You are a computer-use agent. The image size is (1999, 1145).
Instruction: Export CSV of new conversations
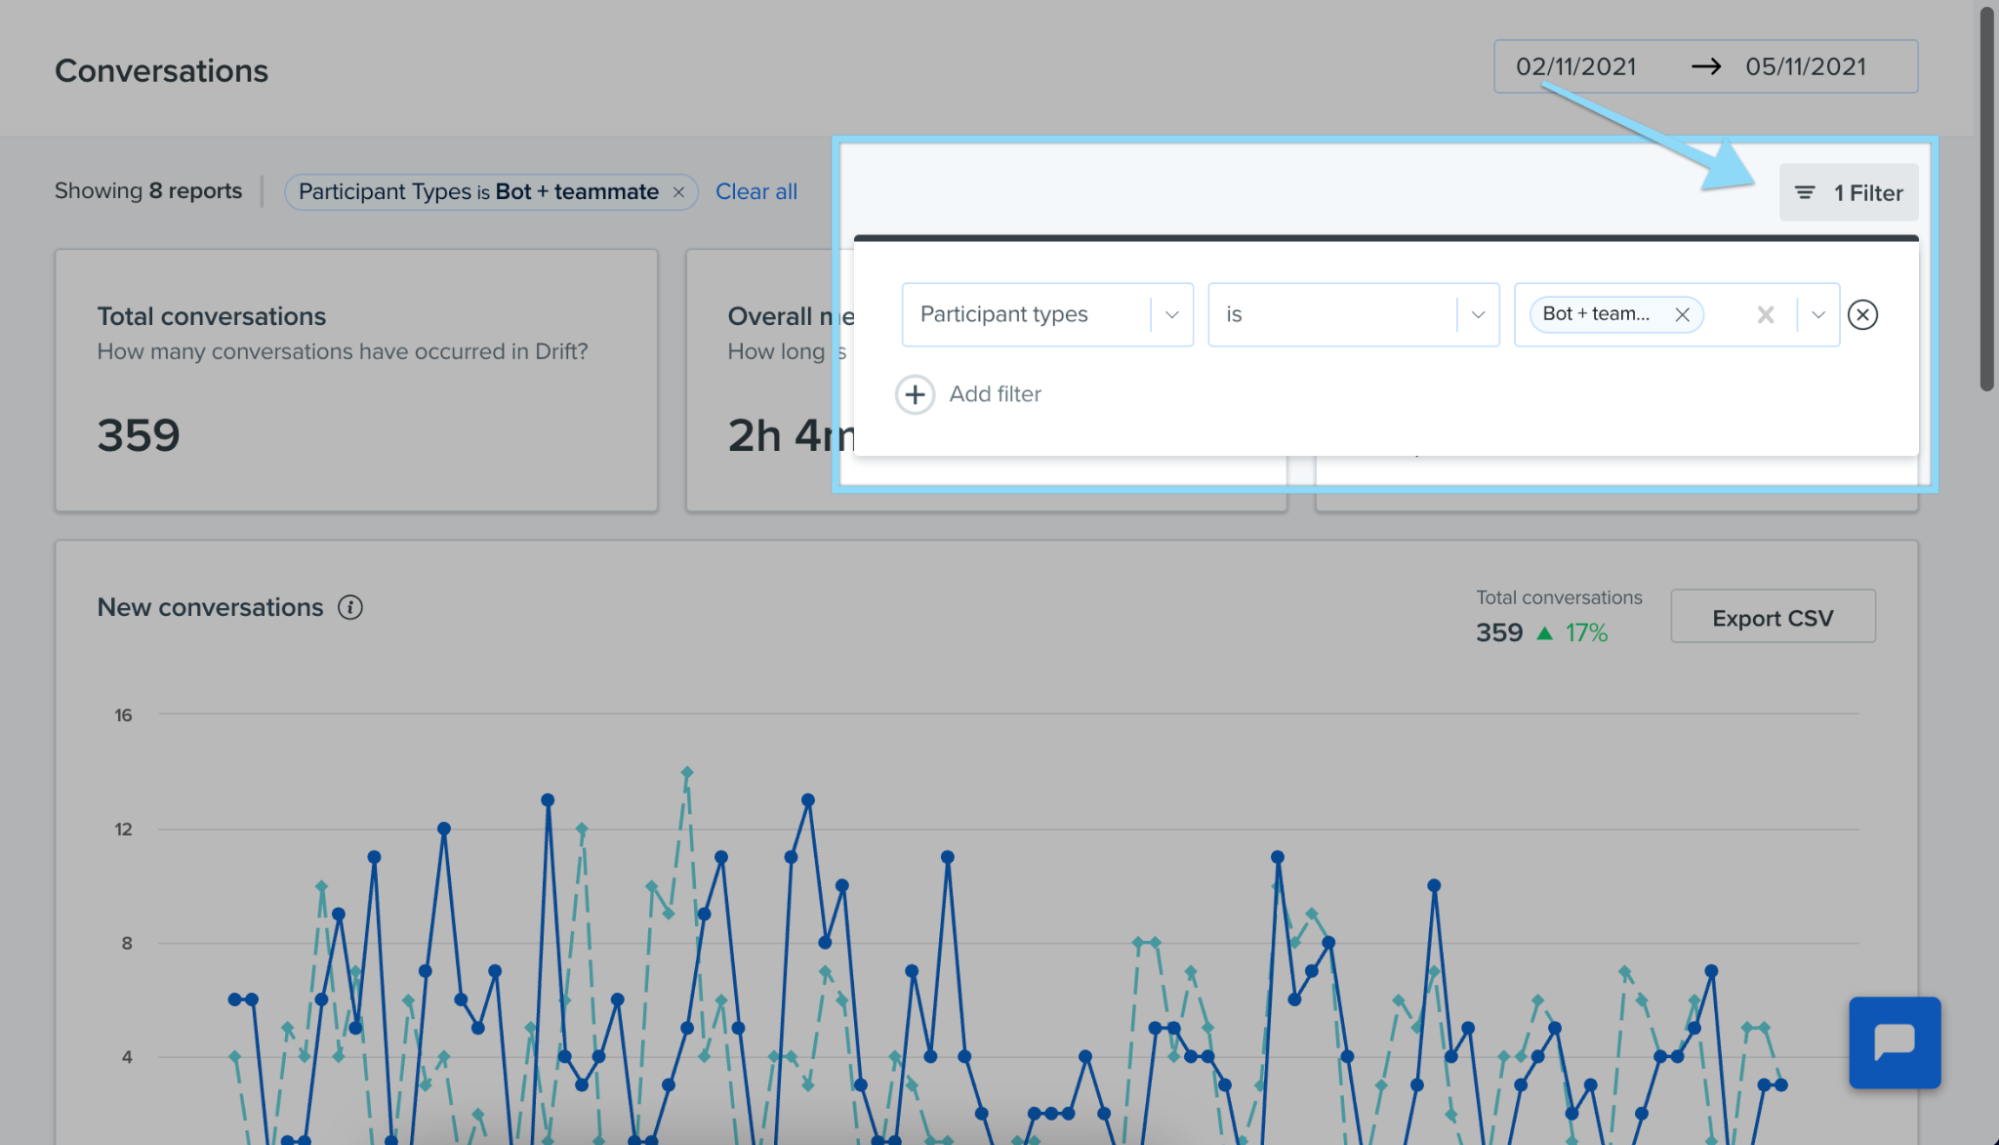click(1772, 617)
